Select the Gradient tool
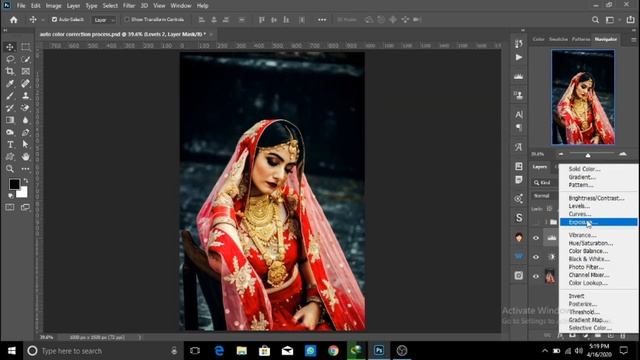The image size is (640, 360). click(10, 120)
